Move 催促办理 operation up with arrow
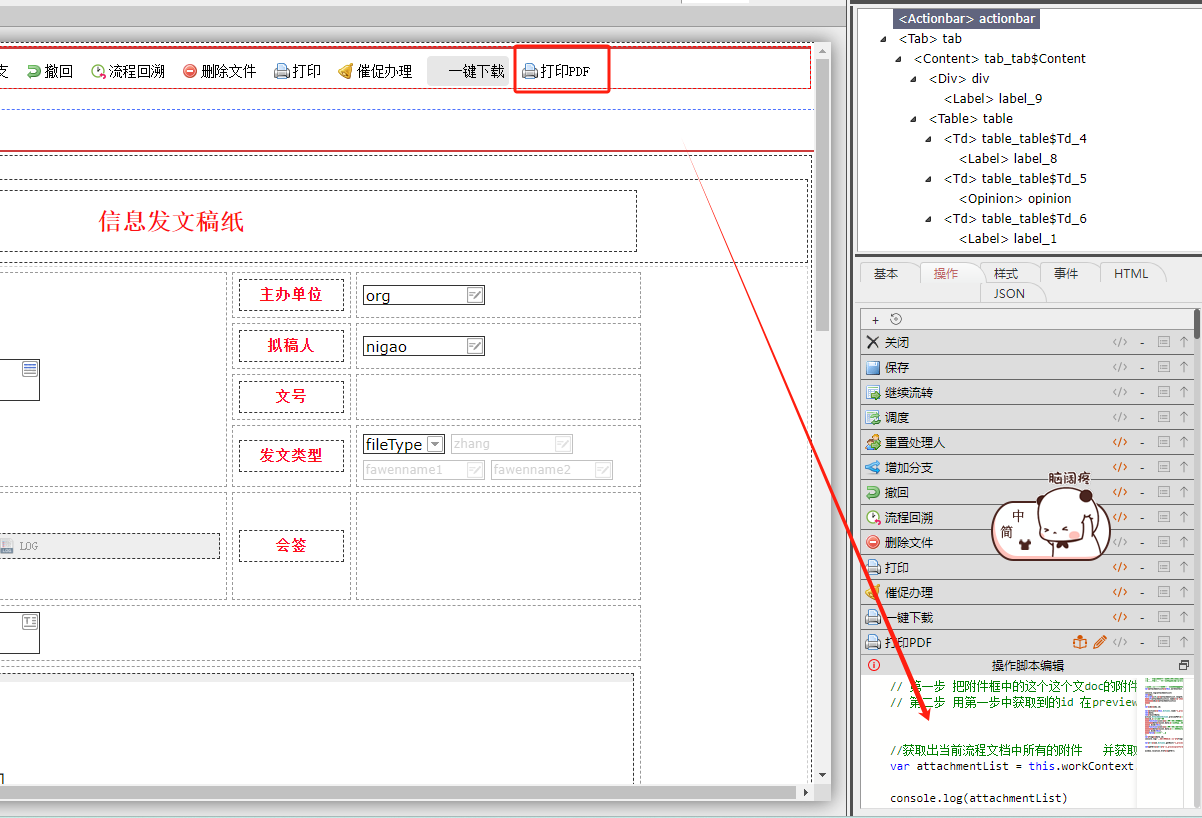The height and width of the screenshot is (818, 1202). [x=1184, y=592]
